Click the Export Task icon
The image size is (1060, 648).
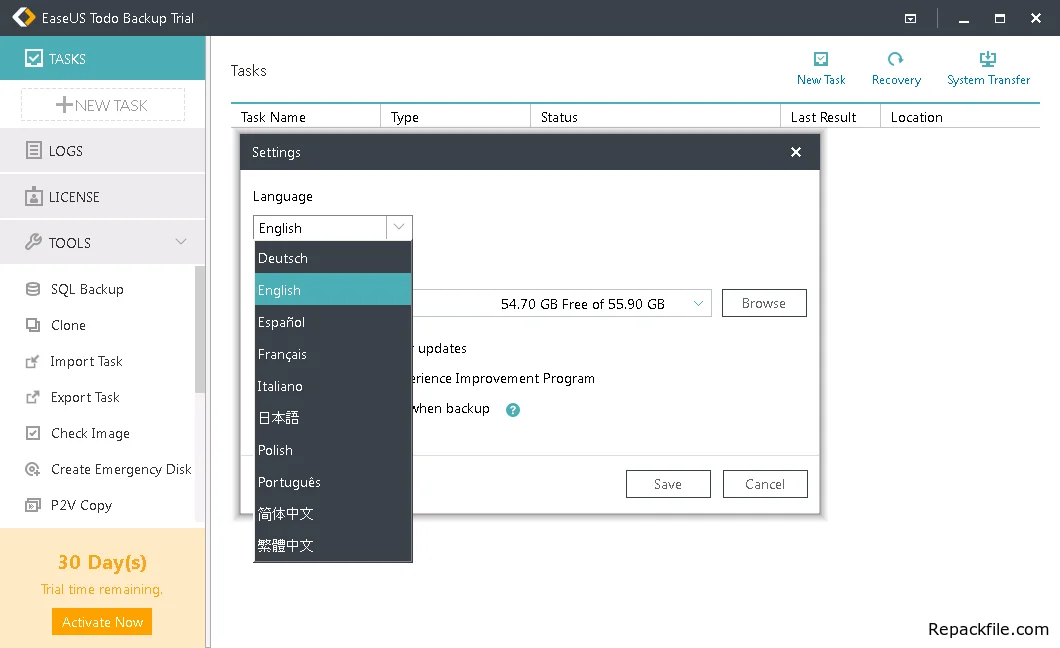pyautogui.click(x=32, y=397)
